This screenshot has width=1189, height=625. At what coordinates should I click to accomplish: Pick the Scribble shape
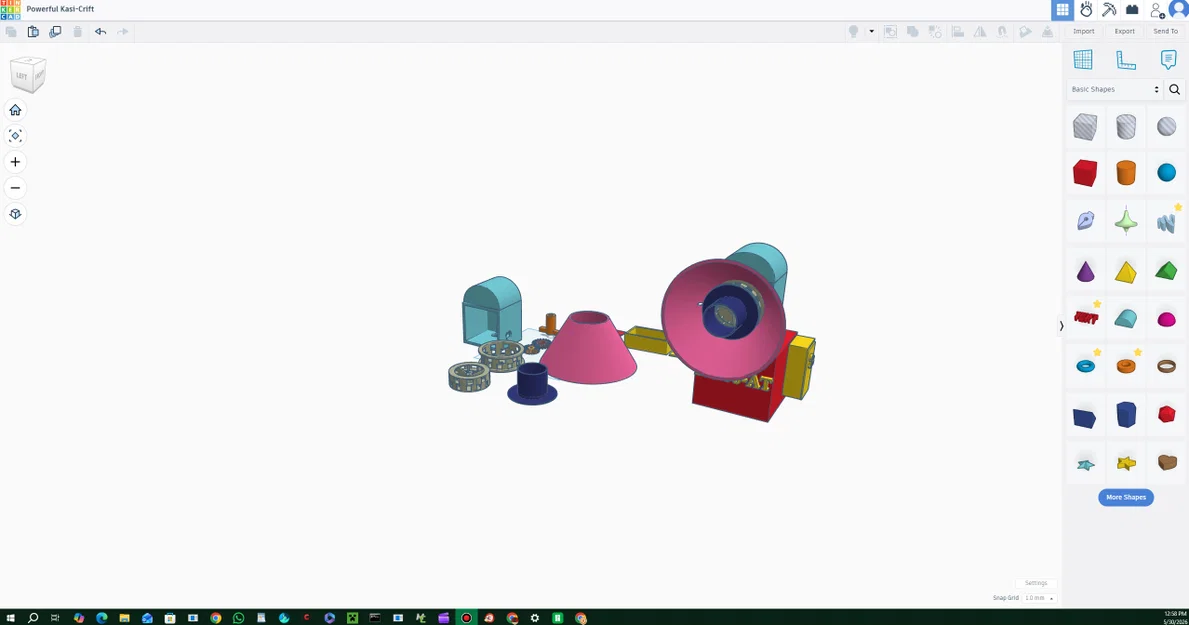1166,222
